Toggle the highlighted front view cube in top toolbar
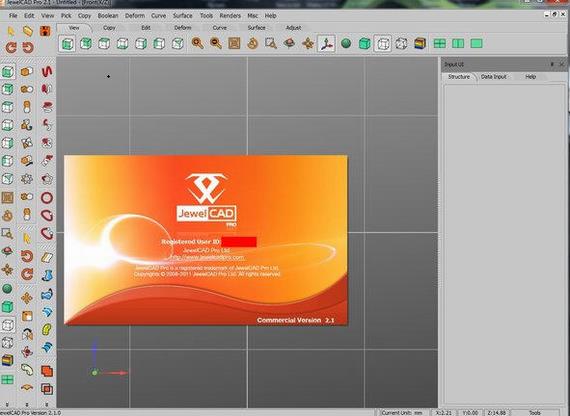Viewport: 570px width, 416px height. point(67,44)
